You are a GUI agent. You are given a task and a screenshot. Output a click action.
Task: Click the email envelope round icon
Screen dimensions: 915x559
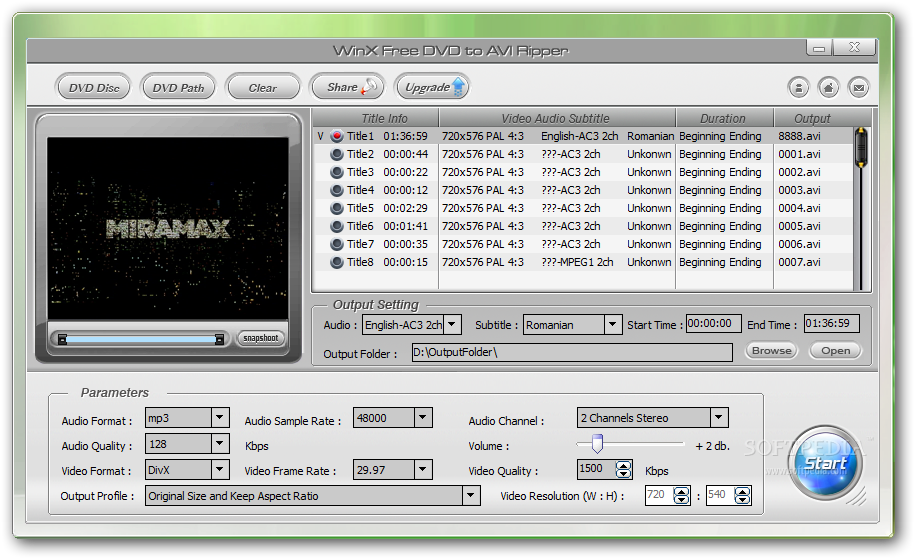point(859,88)
